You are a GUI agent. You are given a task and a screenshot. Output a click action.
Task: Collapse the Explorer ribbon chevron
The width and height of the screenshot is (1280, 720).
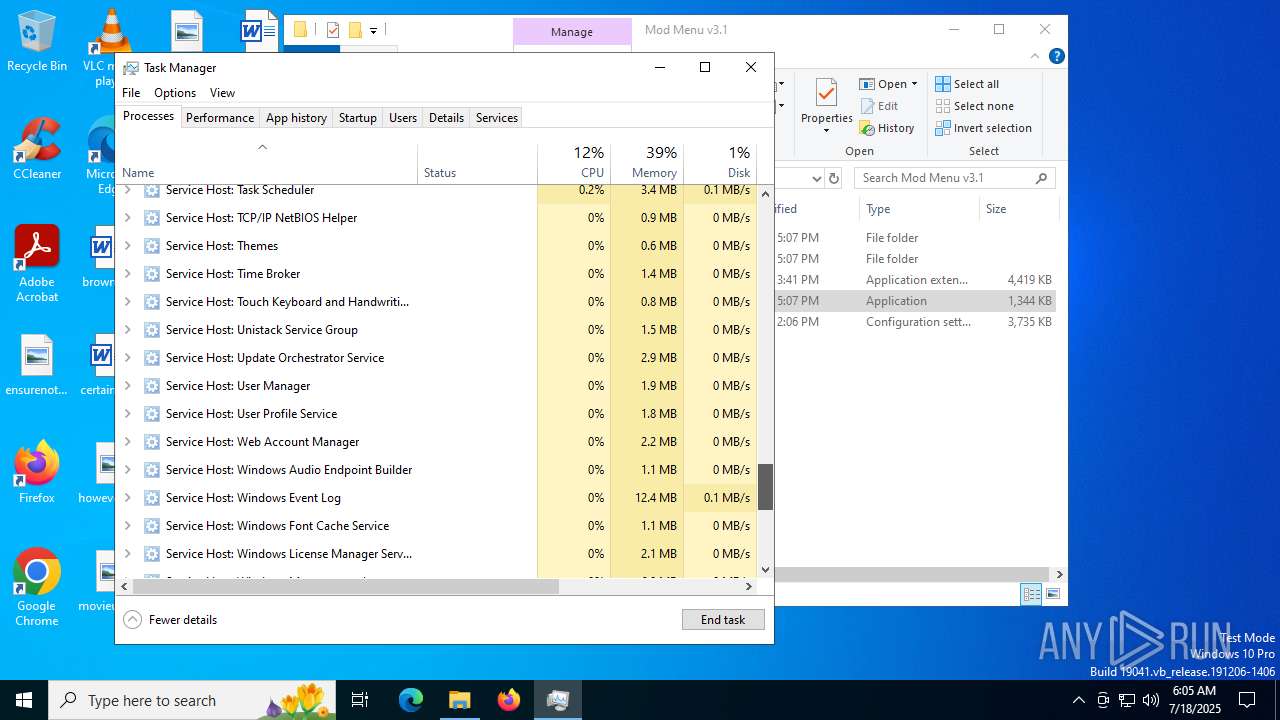pos(1035,56)
